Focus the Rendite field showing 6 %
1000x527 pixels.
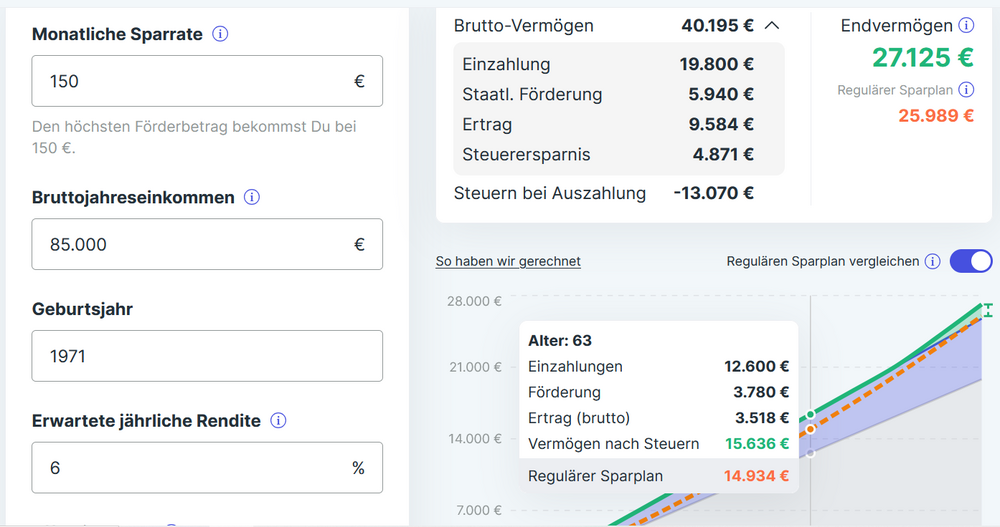(207, 468)
